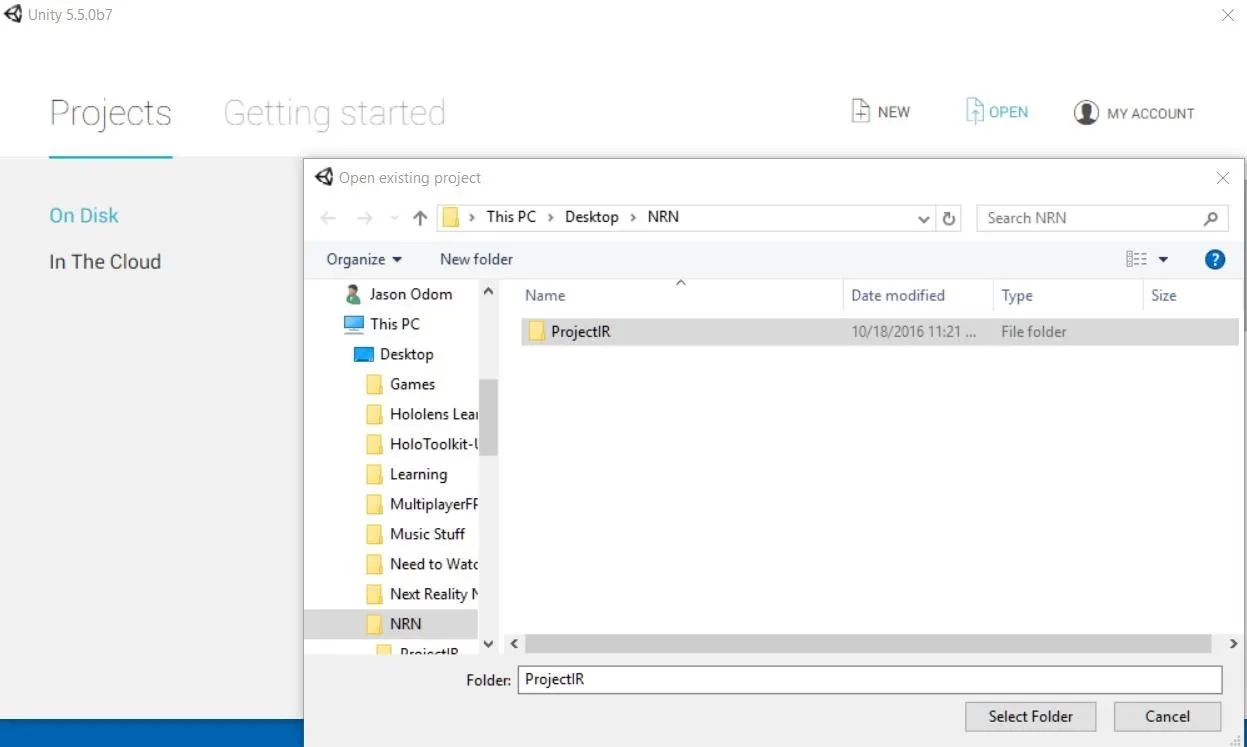Select In The Cloud projects
Viewport: 1247px width, 747px height.
tap(105, 262)
